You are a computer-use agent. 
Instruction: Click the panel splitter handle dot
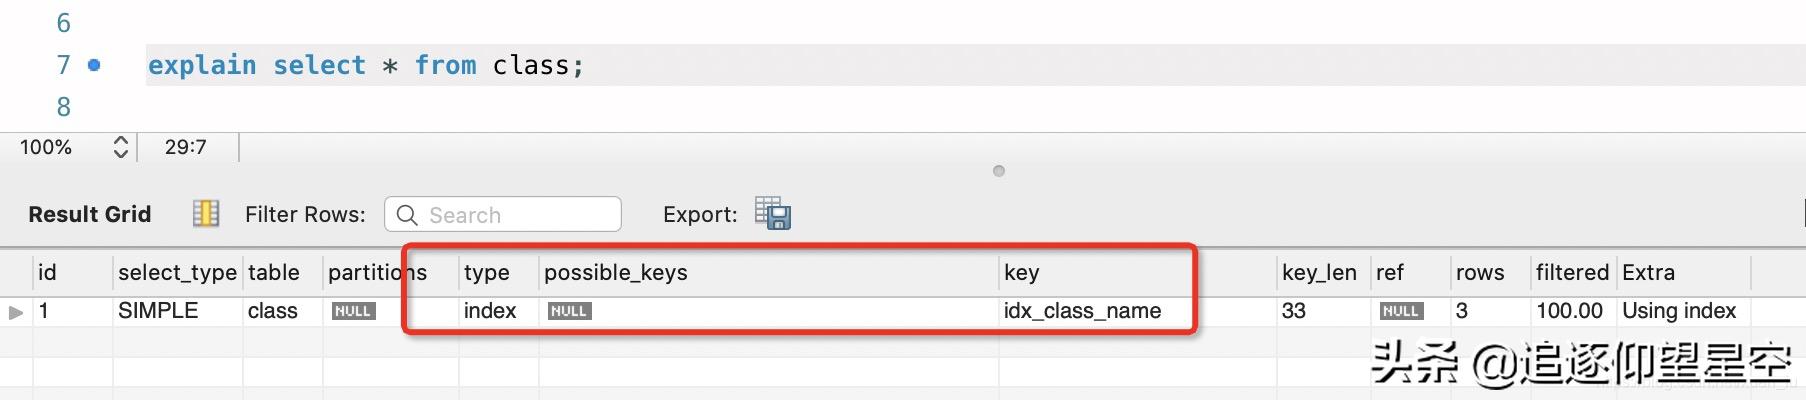pyautogui.click(x=998, y=171)
